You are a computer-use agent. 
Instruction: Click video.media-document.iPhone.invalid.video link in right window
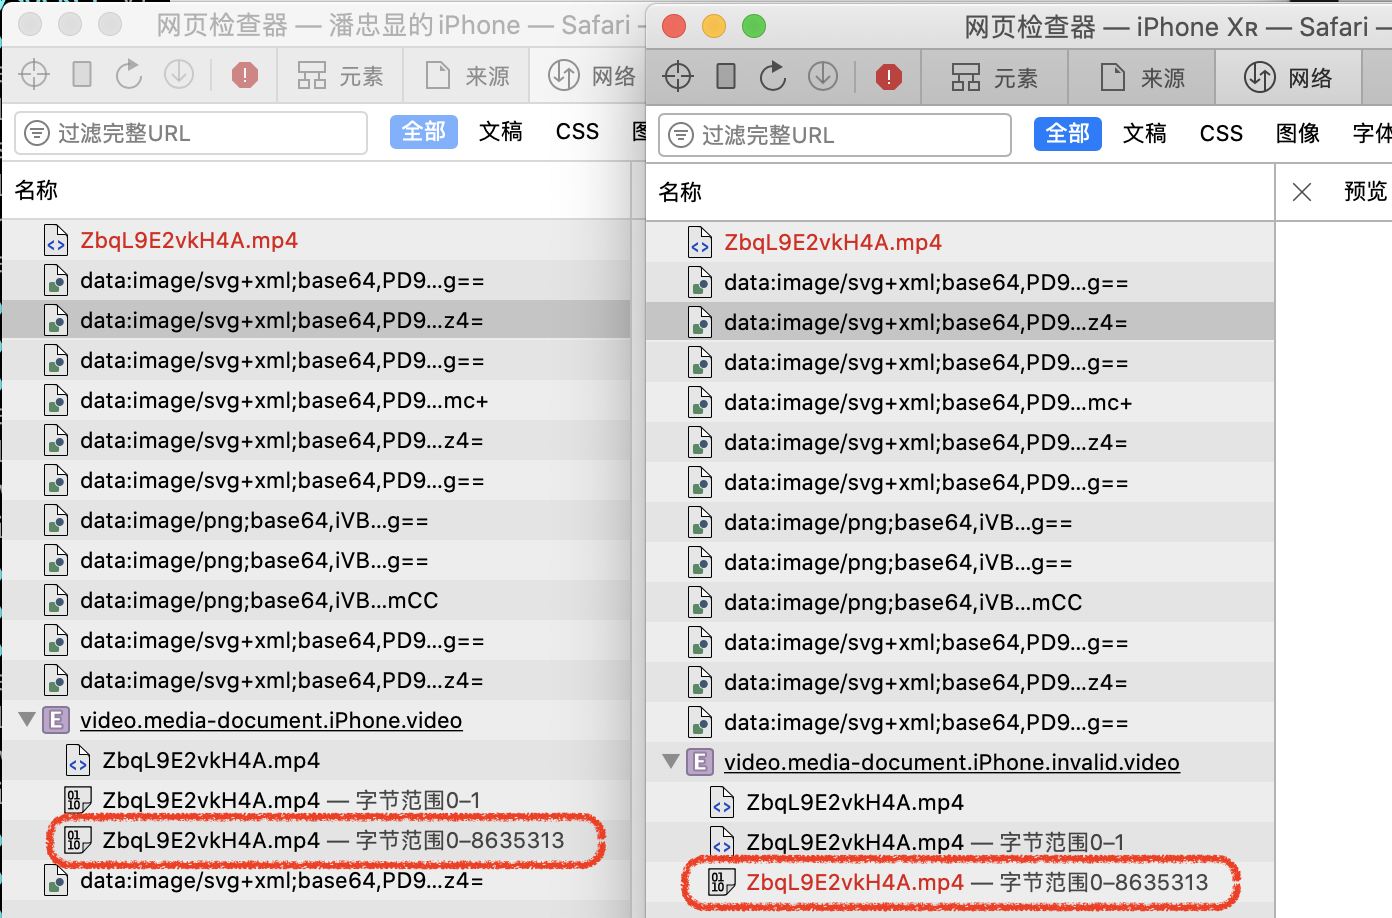tap(952, 762)
